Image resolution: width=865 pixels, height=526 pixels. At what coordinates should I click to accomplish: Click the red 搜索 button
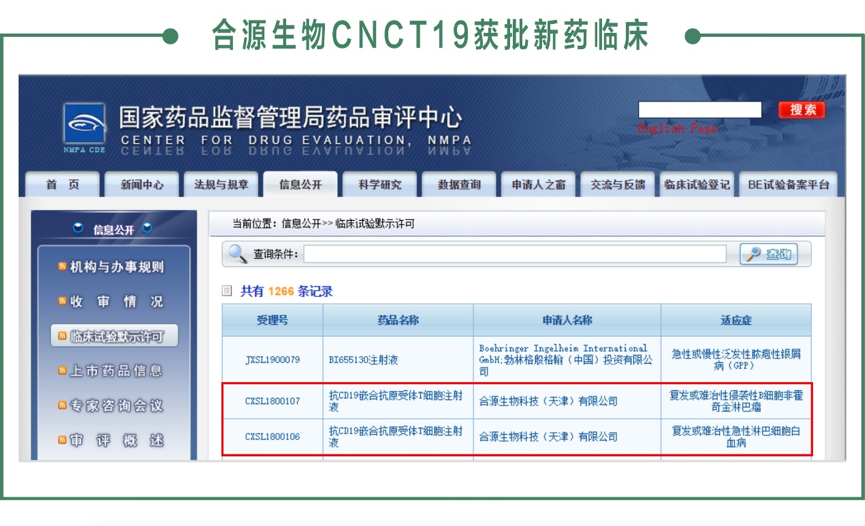point(802,110)
